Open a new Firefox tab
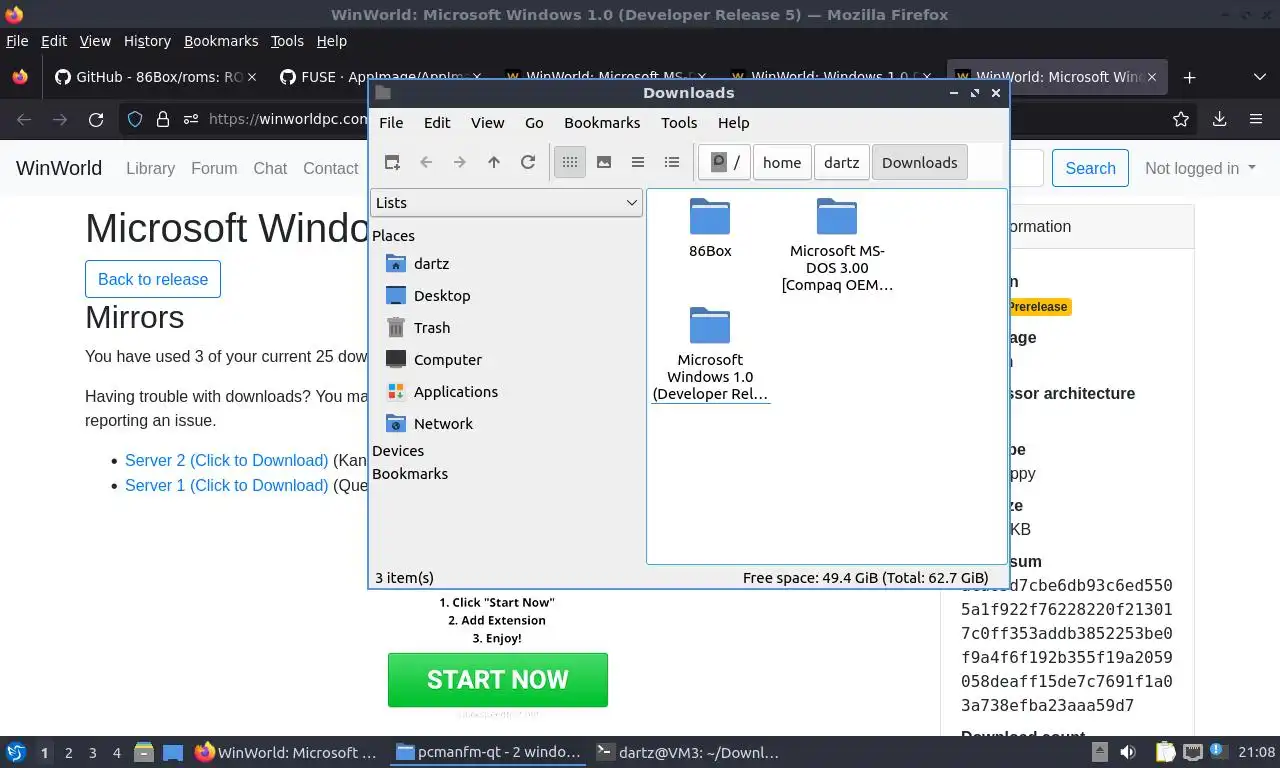This screenshot has width=1280, height=768. [1189, 77]
